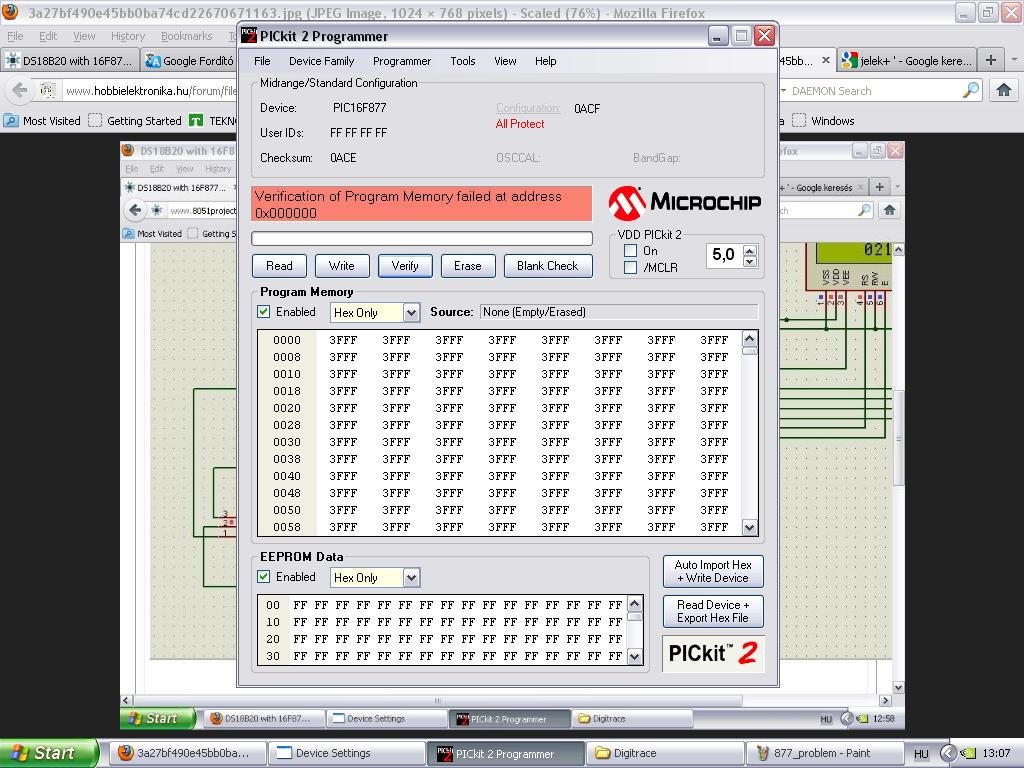The image size is (1024, 768).
Task: Click home icon in embedded screenshot browser
Action: (x=889, y=210)
